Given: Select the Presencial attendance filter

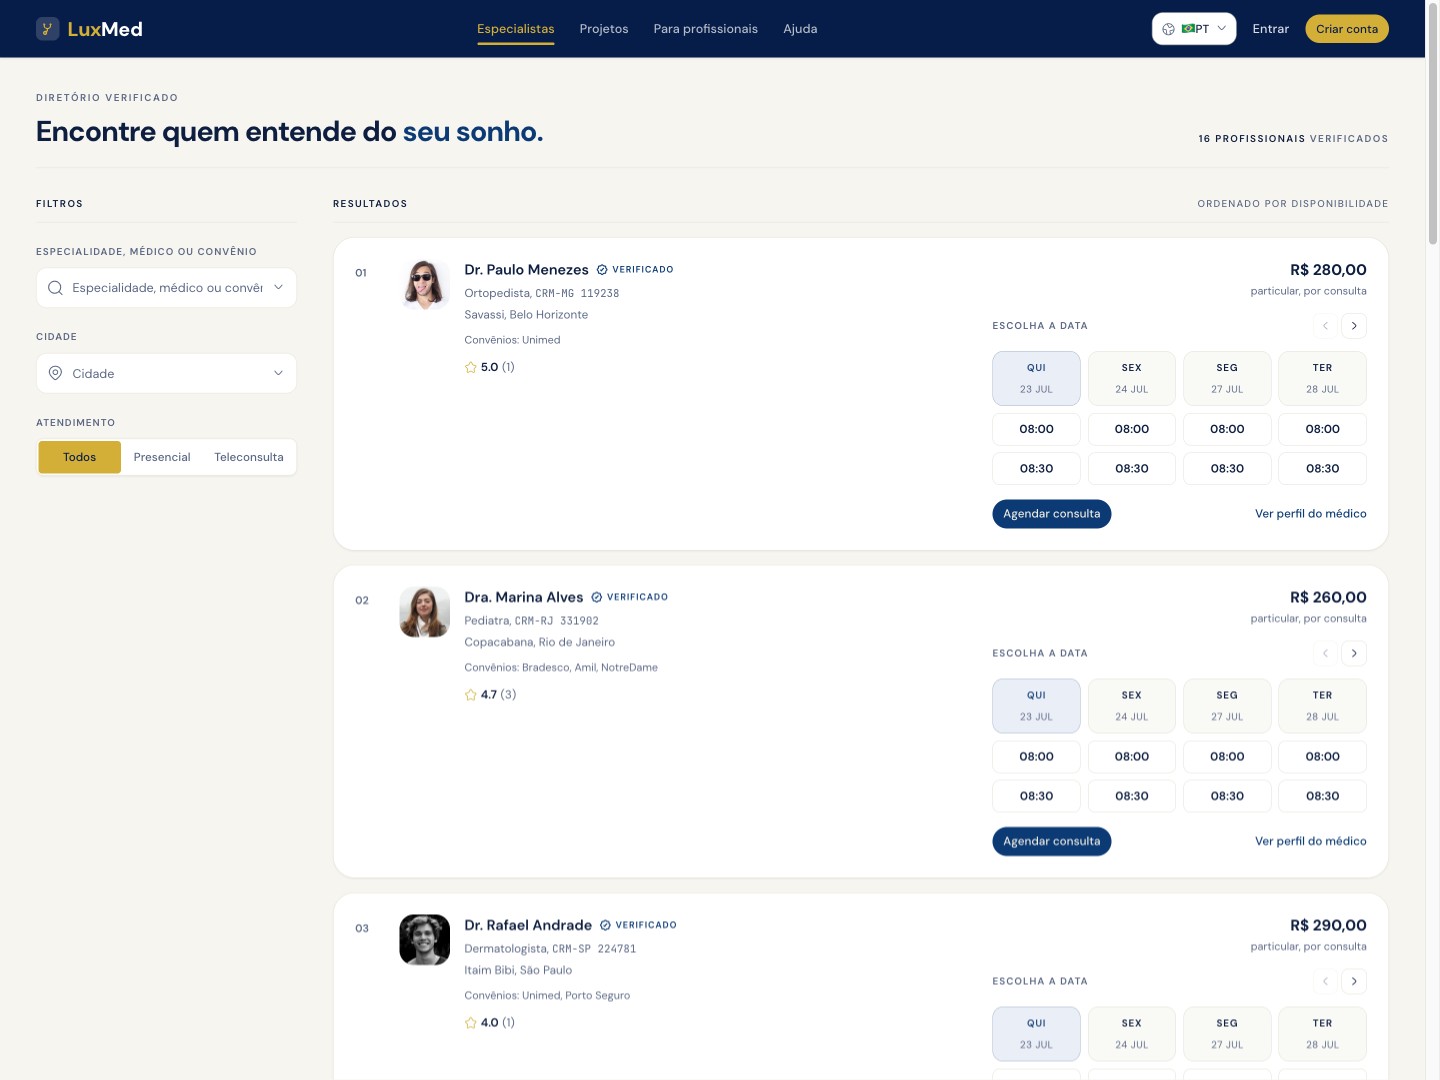Looking at the screenshot, I should [162, 457].
